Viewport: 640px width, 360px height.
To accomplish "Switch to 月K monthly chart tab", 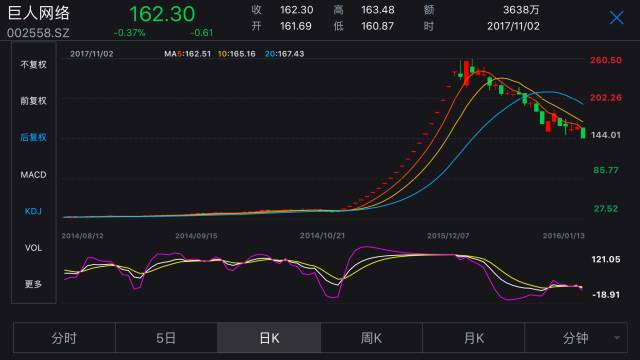I will click(473, 338).
